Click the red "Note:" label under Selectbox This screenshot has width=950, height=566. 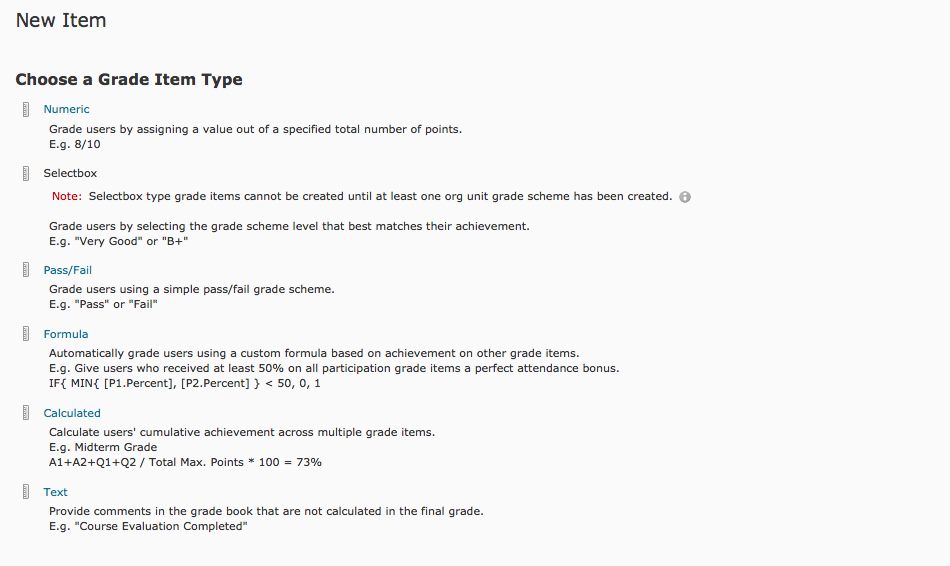tap(67, 196)
